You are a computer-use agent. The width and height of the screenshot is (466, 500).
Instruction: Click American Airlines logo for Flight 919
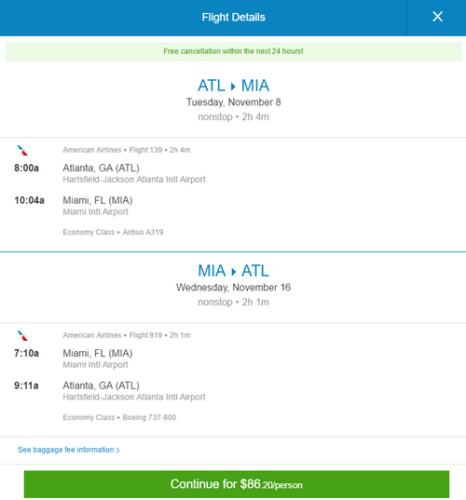[23, 335]
